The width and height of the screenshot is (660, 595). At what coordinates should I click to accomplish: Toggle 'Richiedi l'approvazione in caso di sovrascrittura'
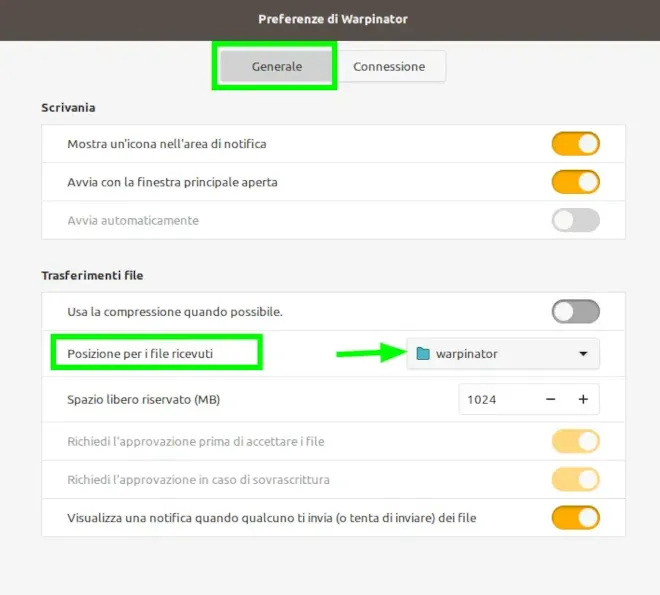[575, 479]
